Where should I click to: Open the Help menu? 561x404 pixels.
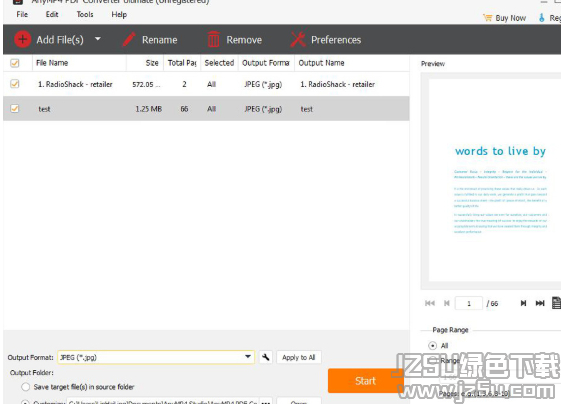tap(119, 15)
